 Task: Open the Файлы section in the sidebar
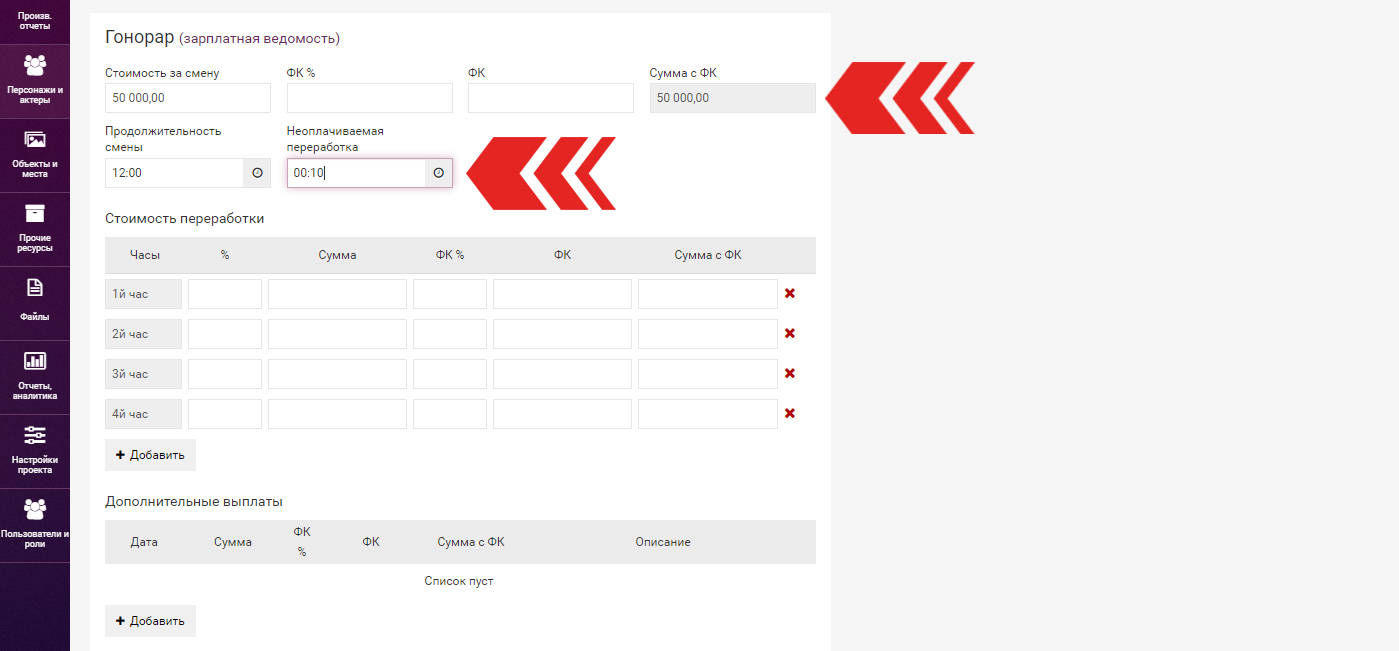(x=35, y=303)
